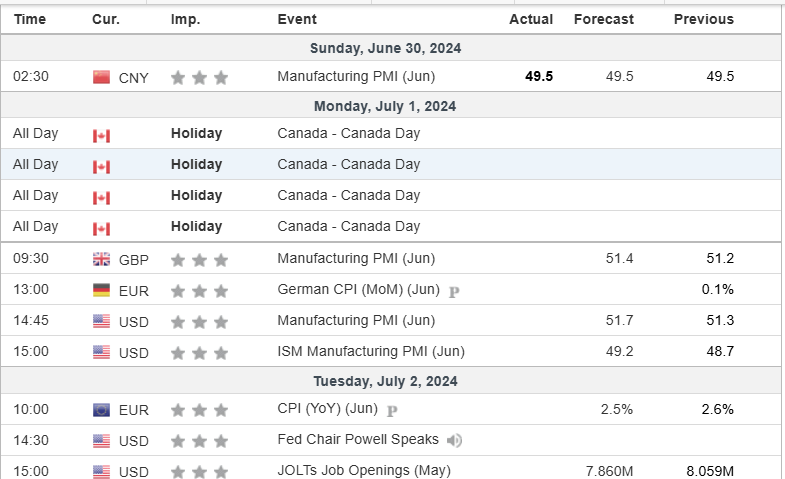Sort by the Time column header

29,19
